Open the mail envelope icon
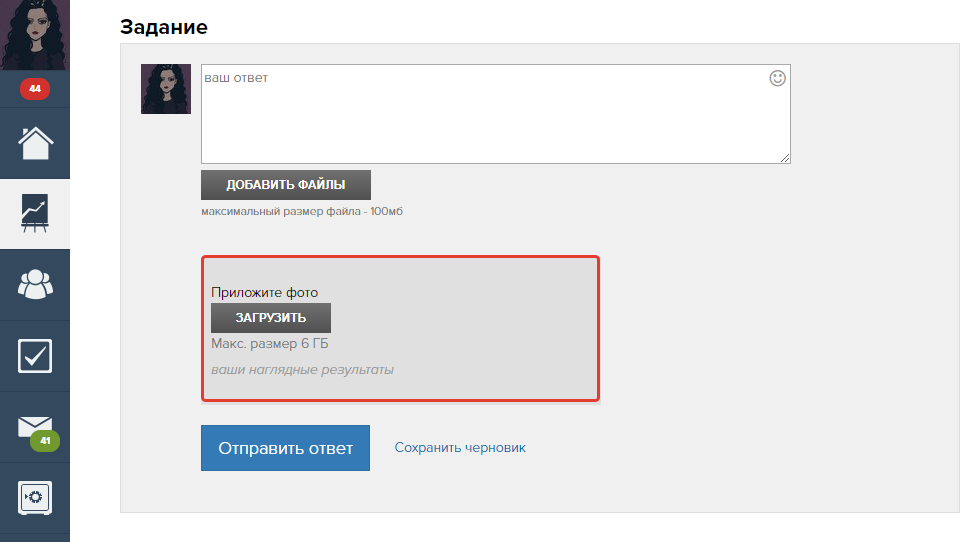The height and width of the screenshot is (542, 980). (x=33, y=427)
